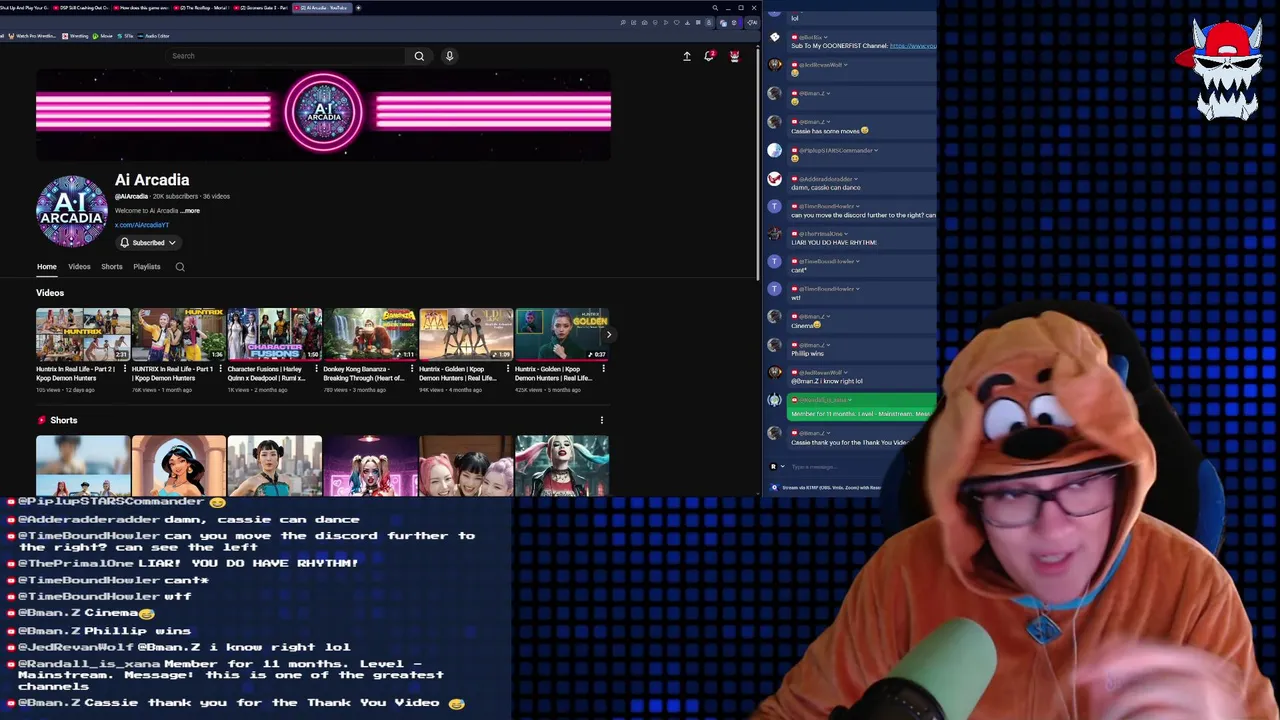Switch to the Playlists channel tab
The width and height of the screenshot is (1280, 720).
pyautogui.click(x=147, y=267)
